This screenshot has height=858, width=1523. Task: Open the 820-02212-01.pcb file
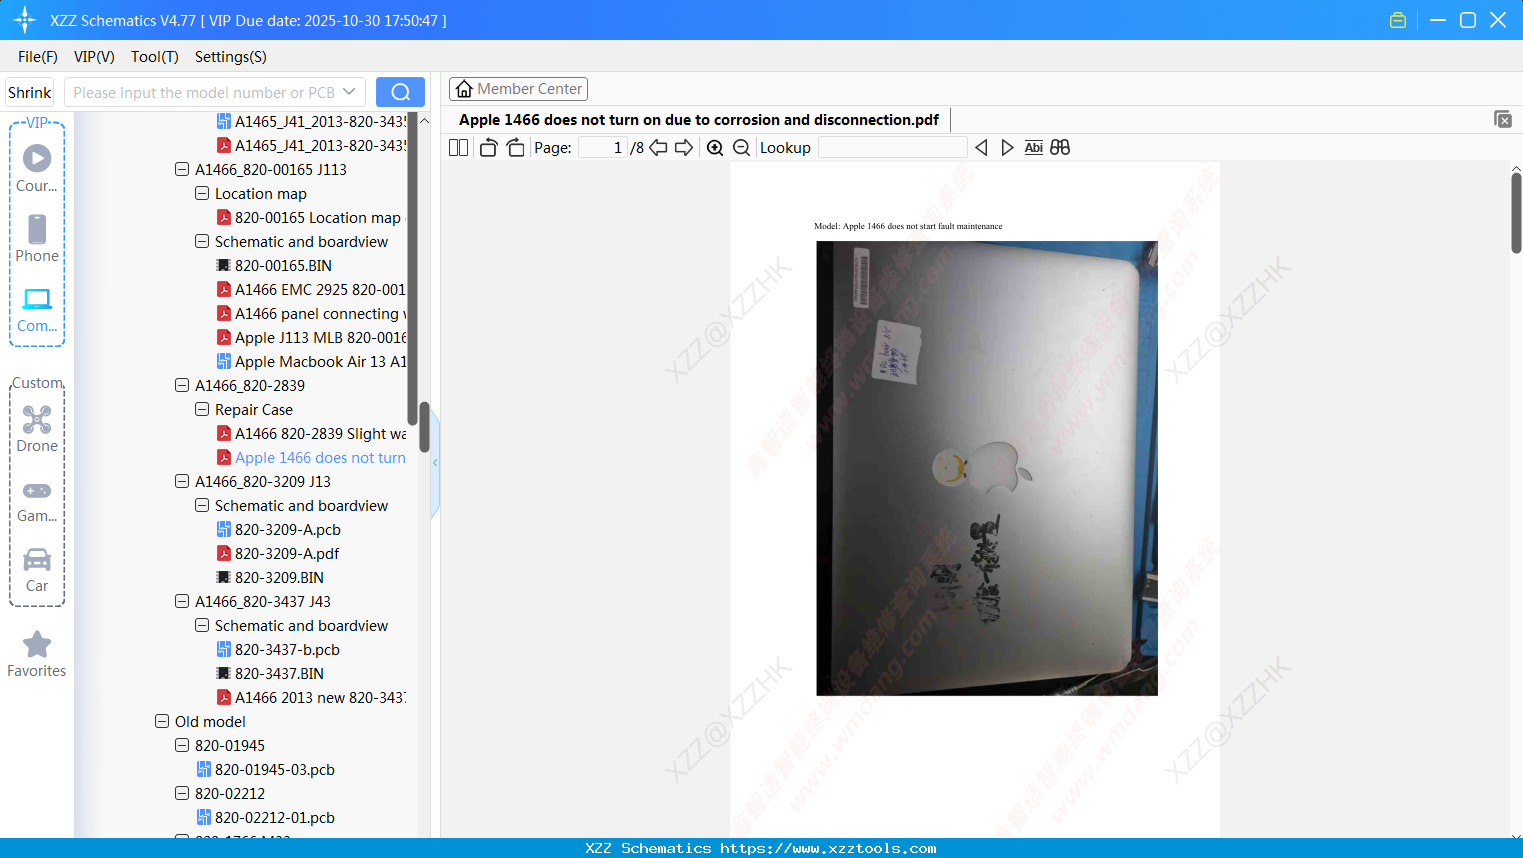pos(266,818)
